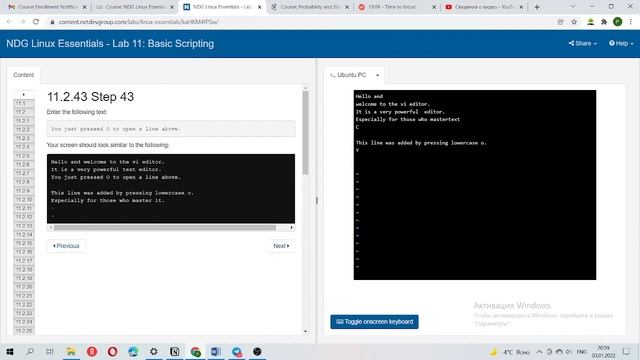Open the Share dropdown menu
The height and width of the screenshot is (360, 640).
pos(583,43)
